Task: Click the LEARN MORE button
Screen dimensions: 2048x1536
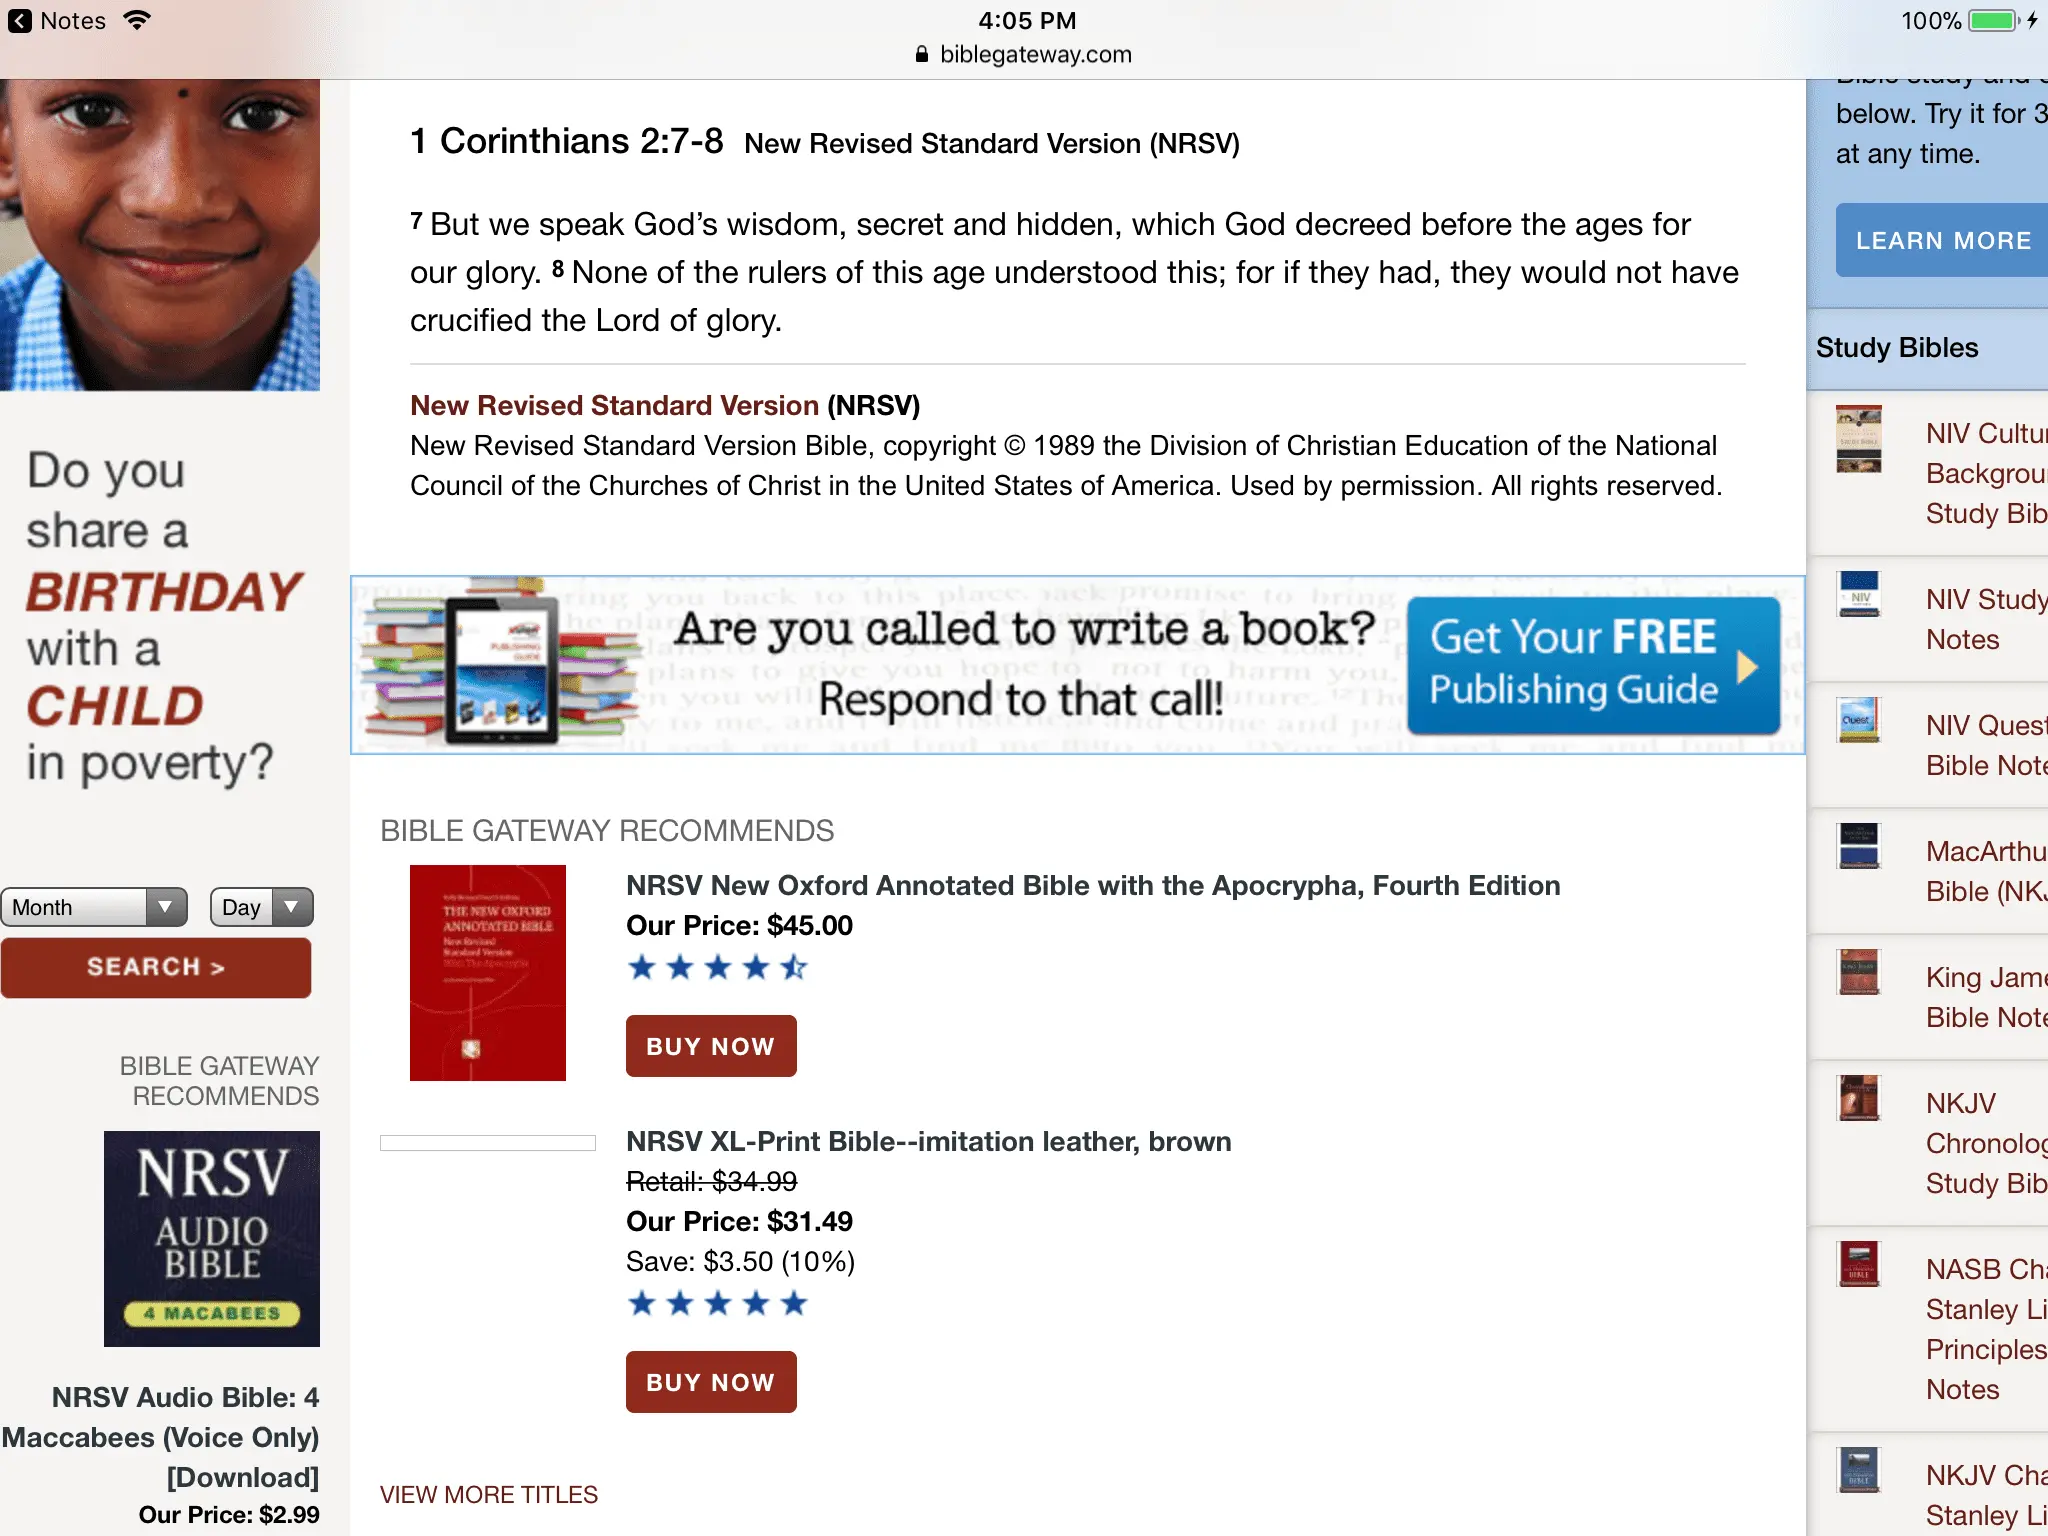Action: (1942, 241)
